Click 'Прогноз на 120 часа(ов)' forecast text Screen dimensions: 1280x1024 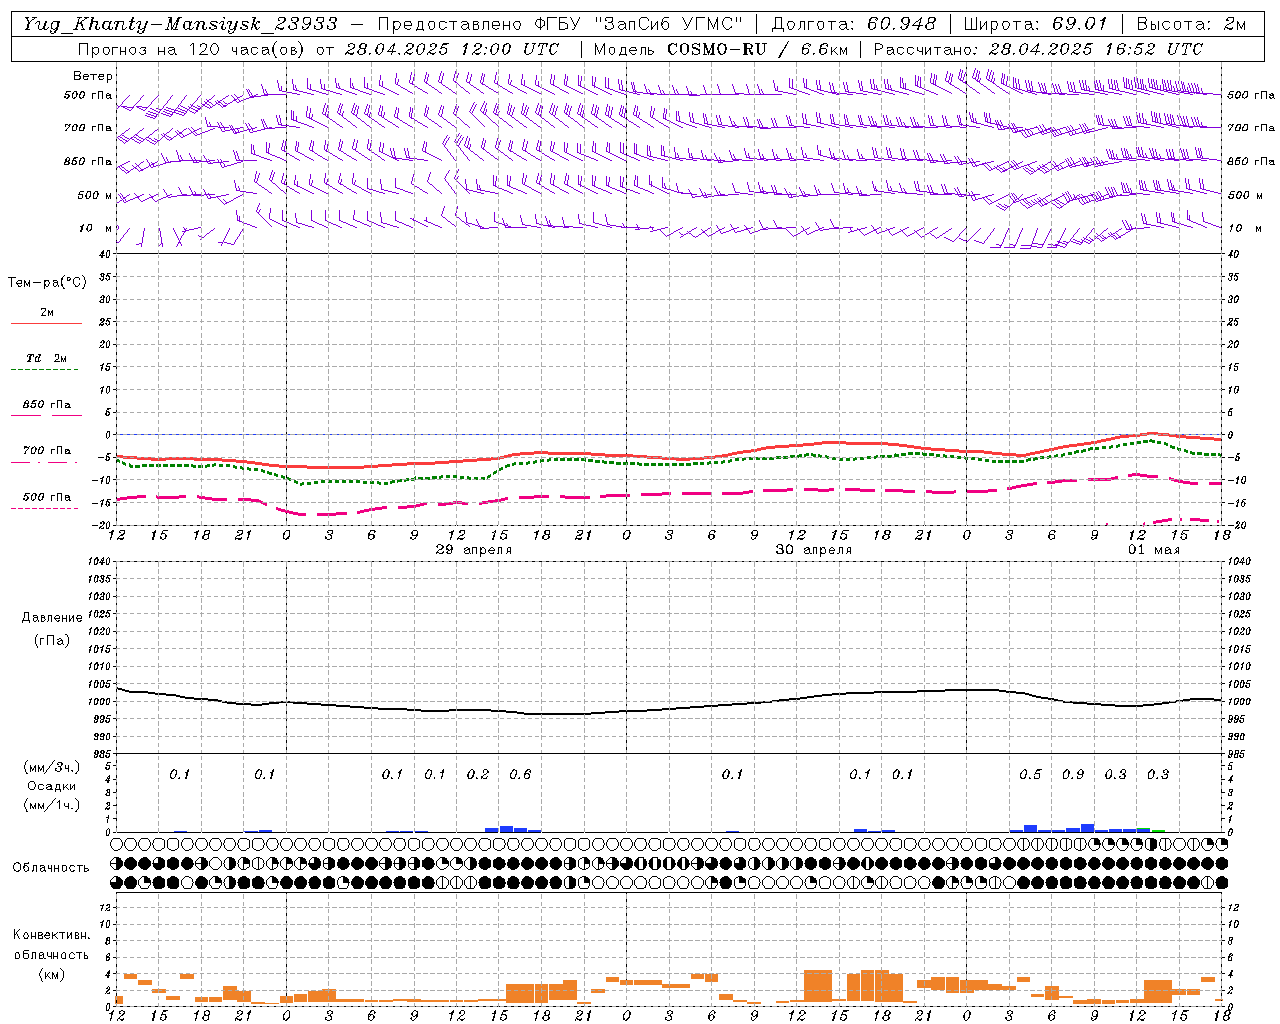[x=192, y=49]
